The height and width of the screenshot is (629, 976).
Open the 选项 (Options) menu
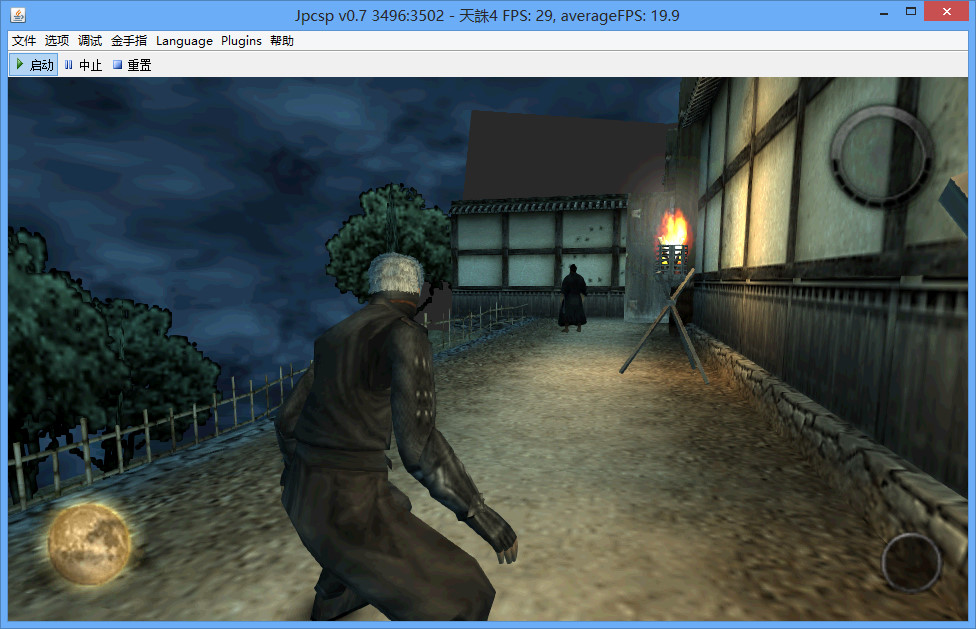[x=57, y=41]
